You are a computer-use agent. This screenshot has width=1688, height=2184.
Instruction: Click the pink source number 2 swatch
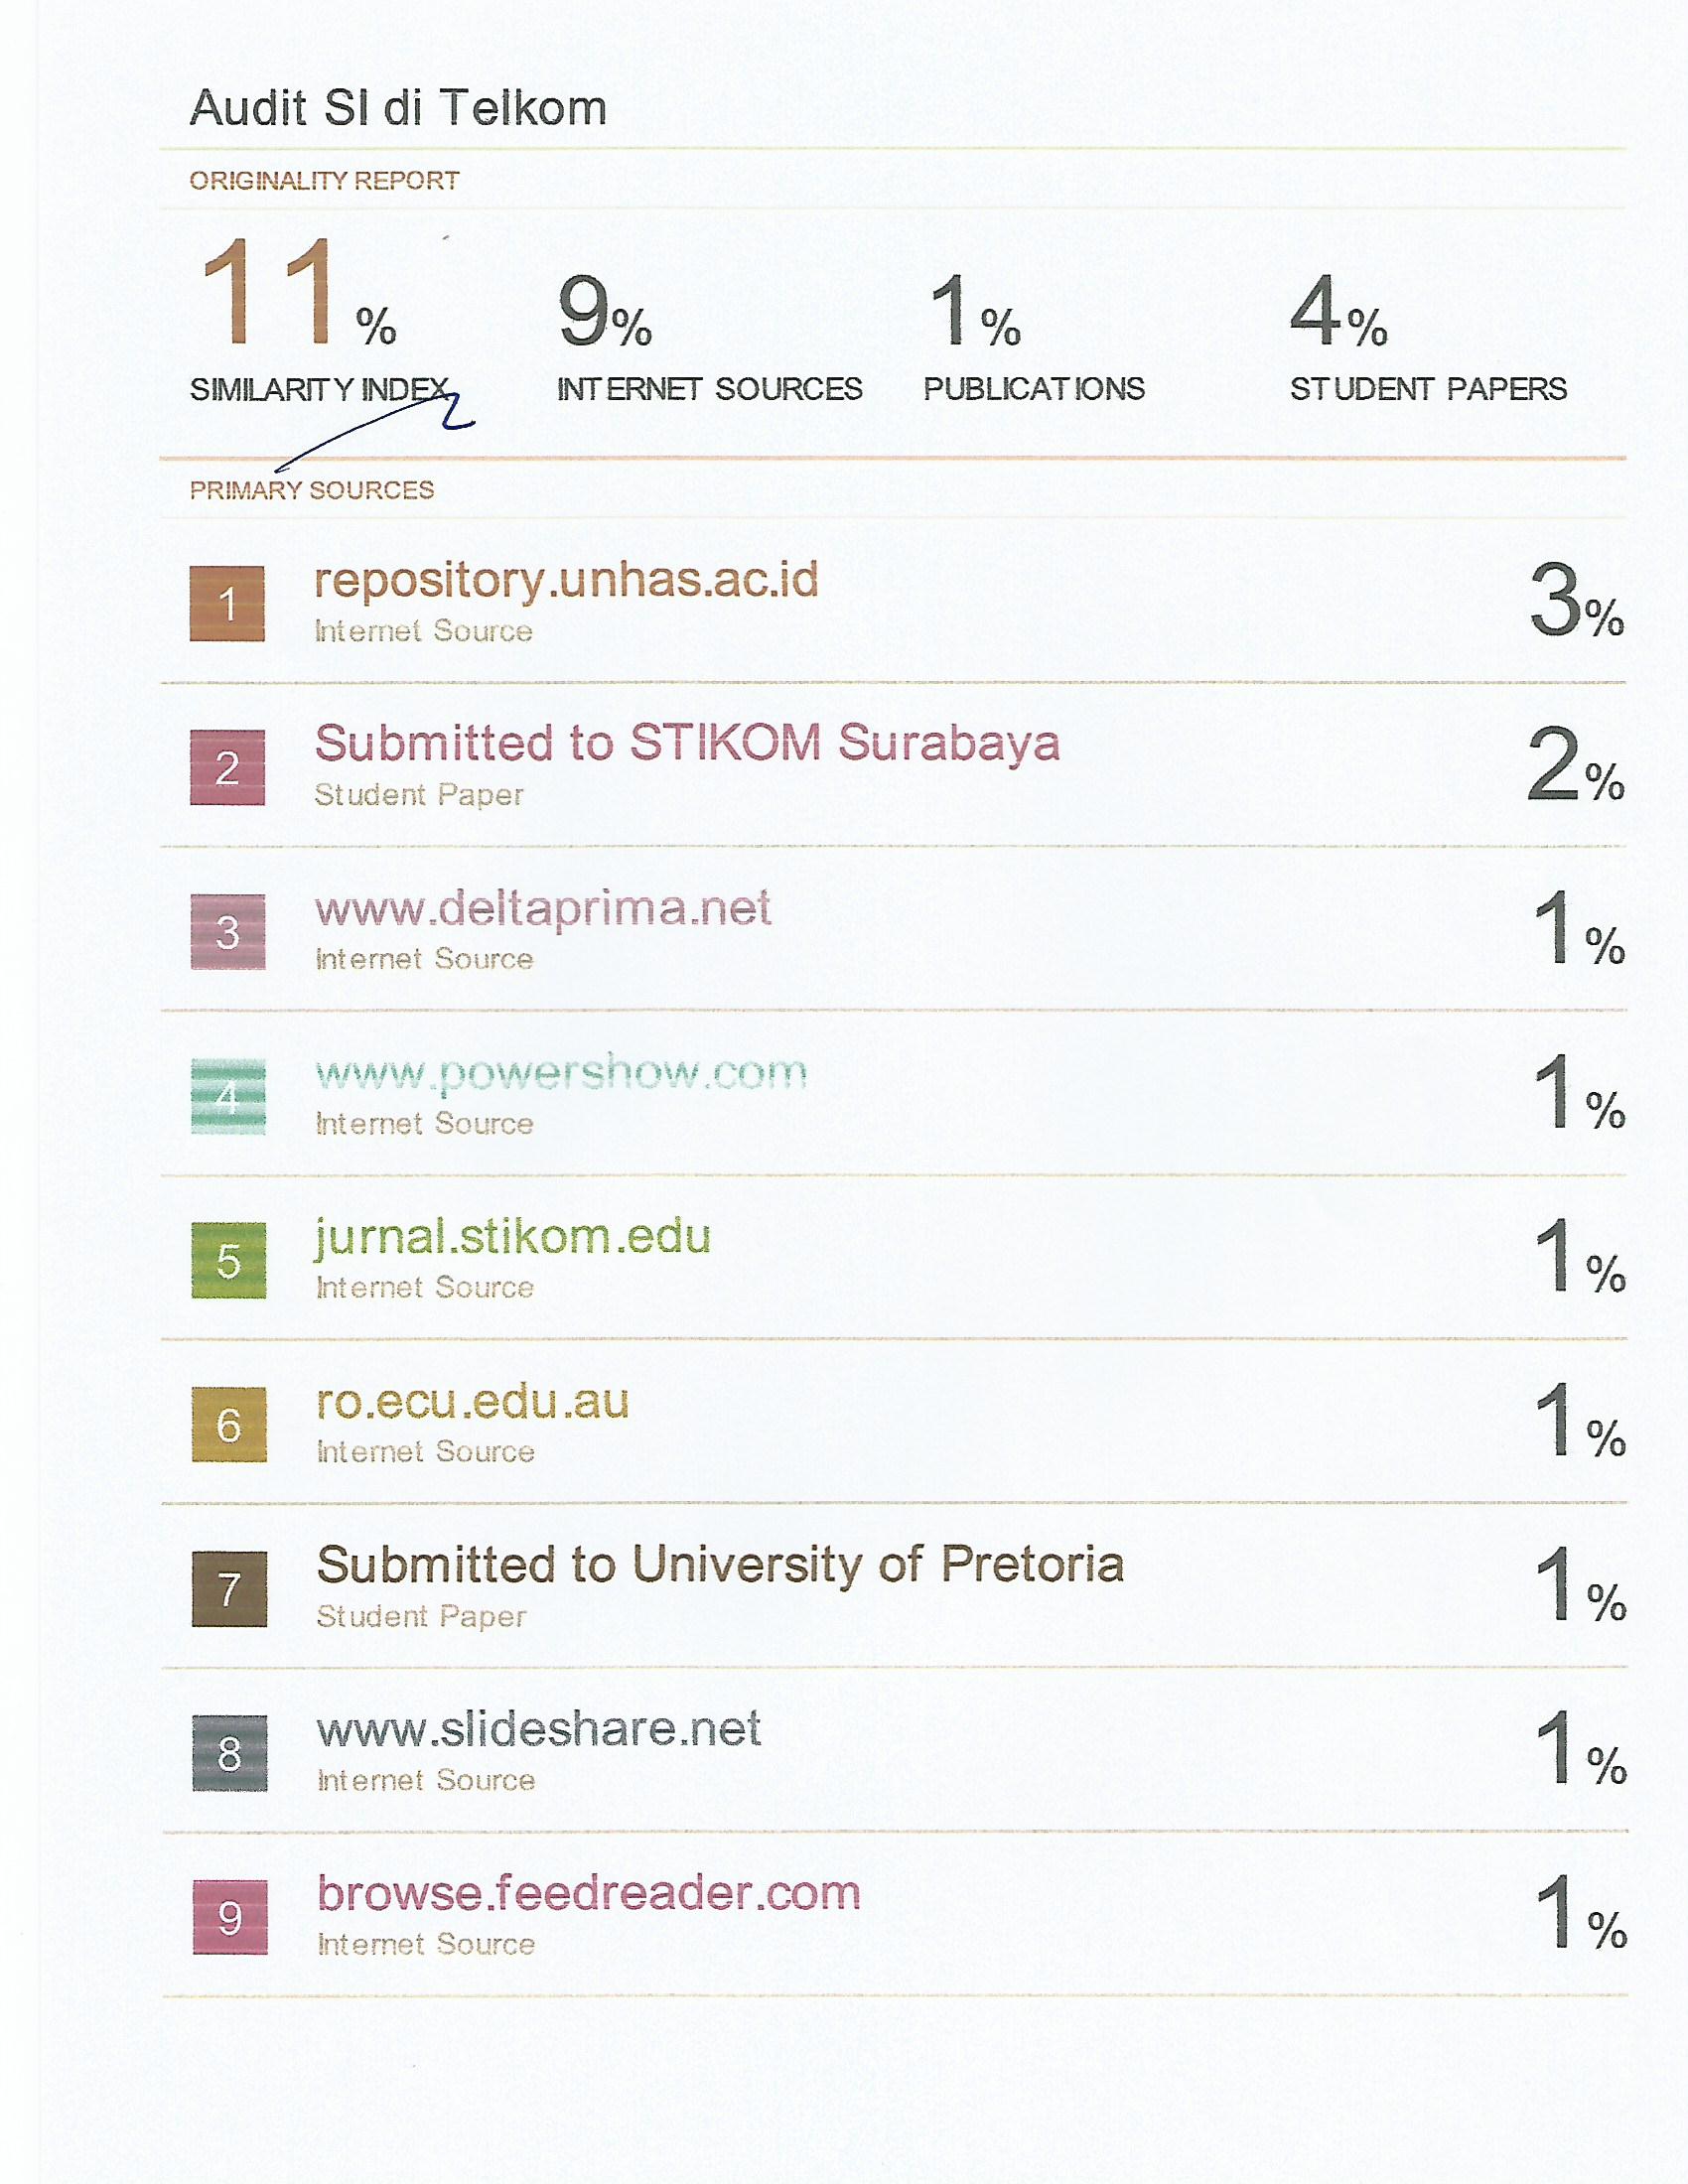click(227, 767)
